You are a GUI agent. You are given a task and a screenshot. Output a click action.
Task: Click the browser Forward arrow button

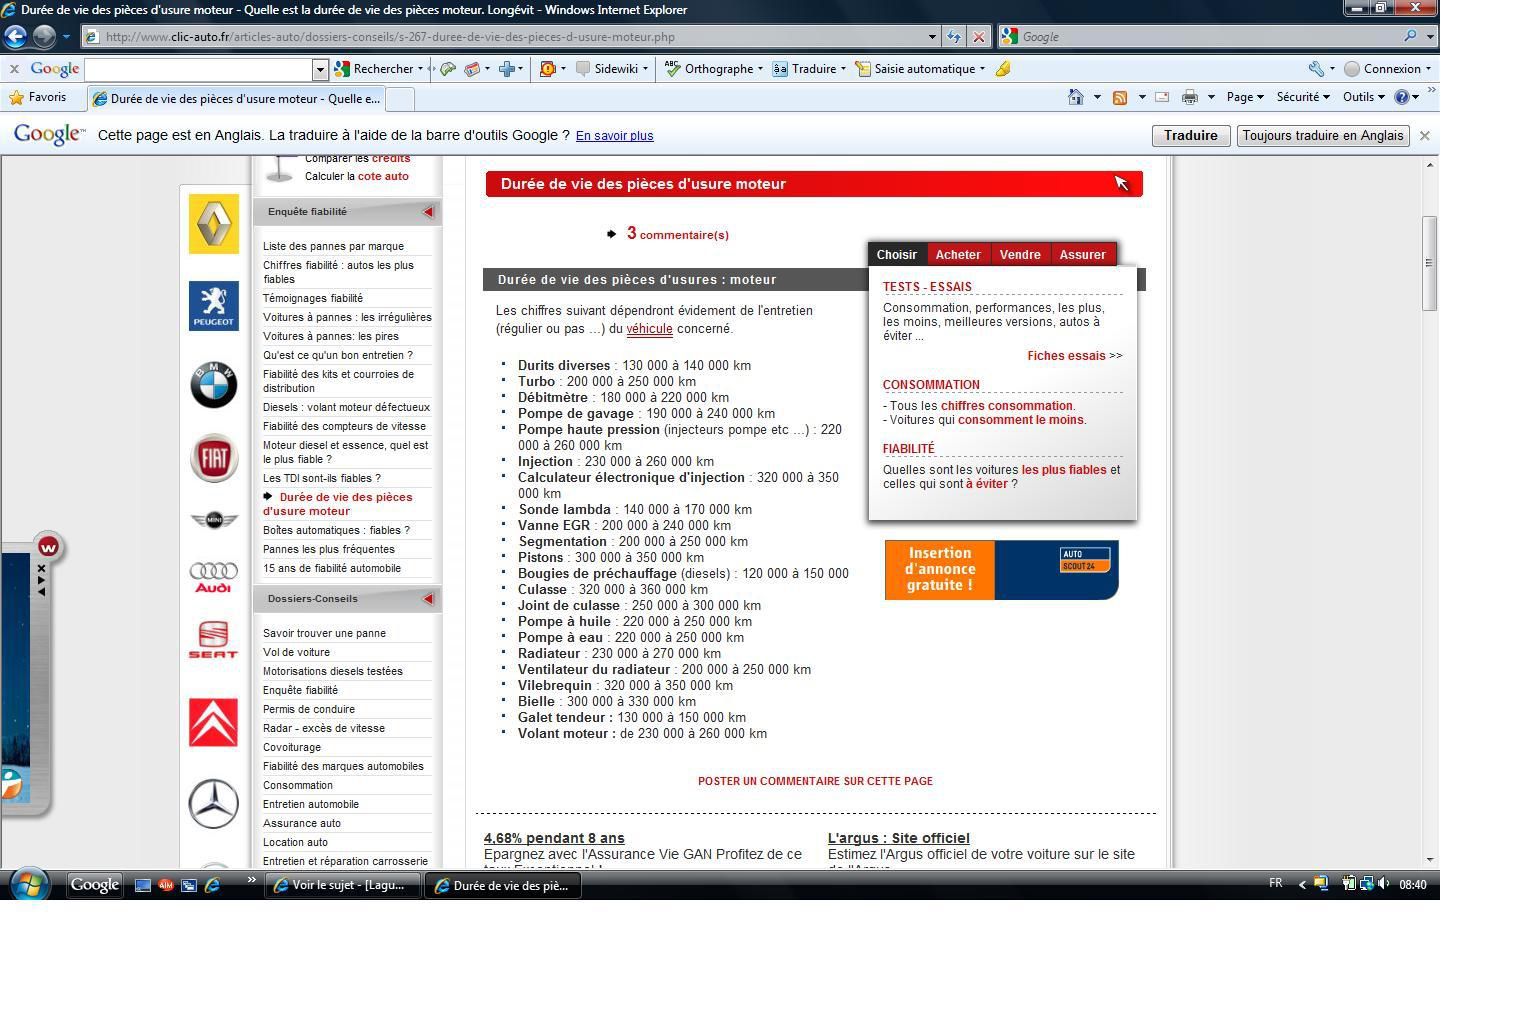tap(44, 37)
